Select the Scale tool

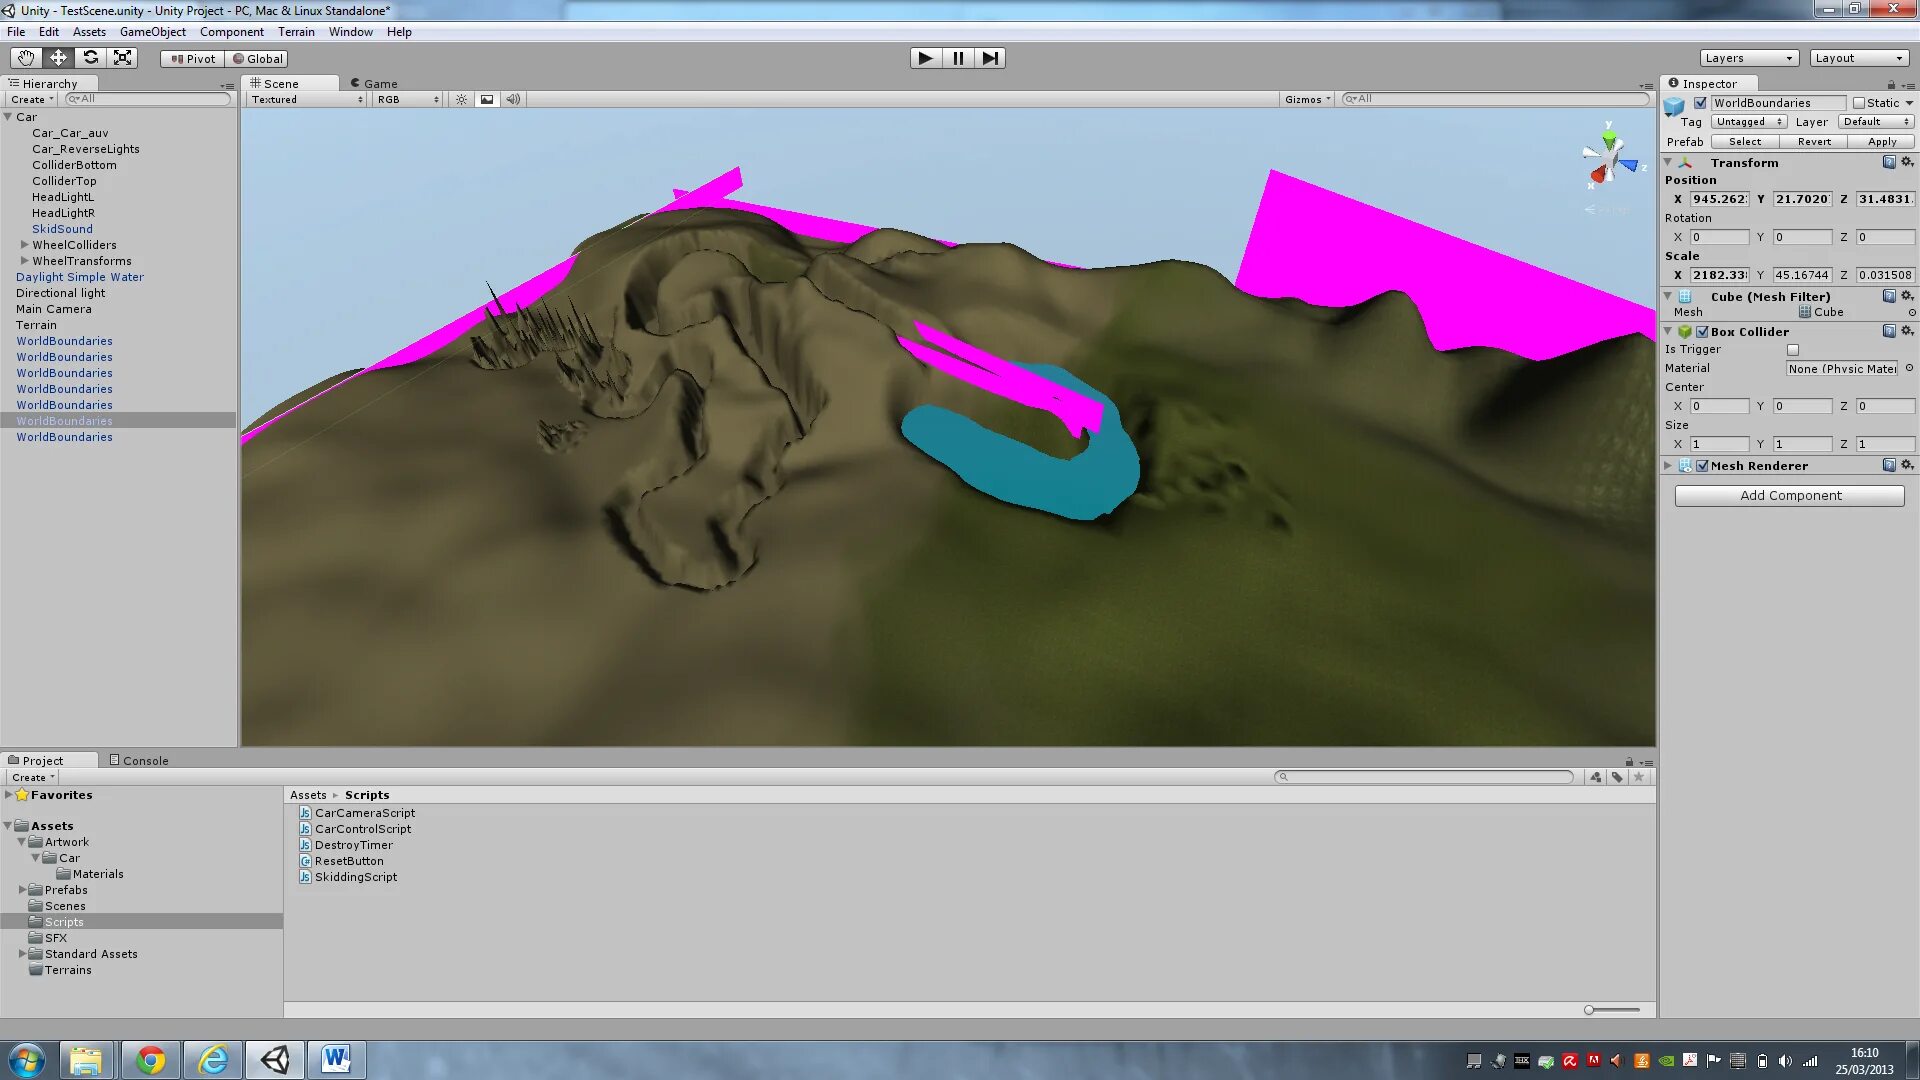pyautogui.click(x=122, y=58)
